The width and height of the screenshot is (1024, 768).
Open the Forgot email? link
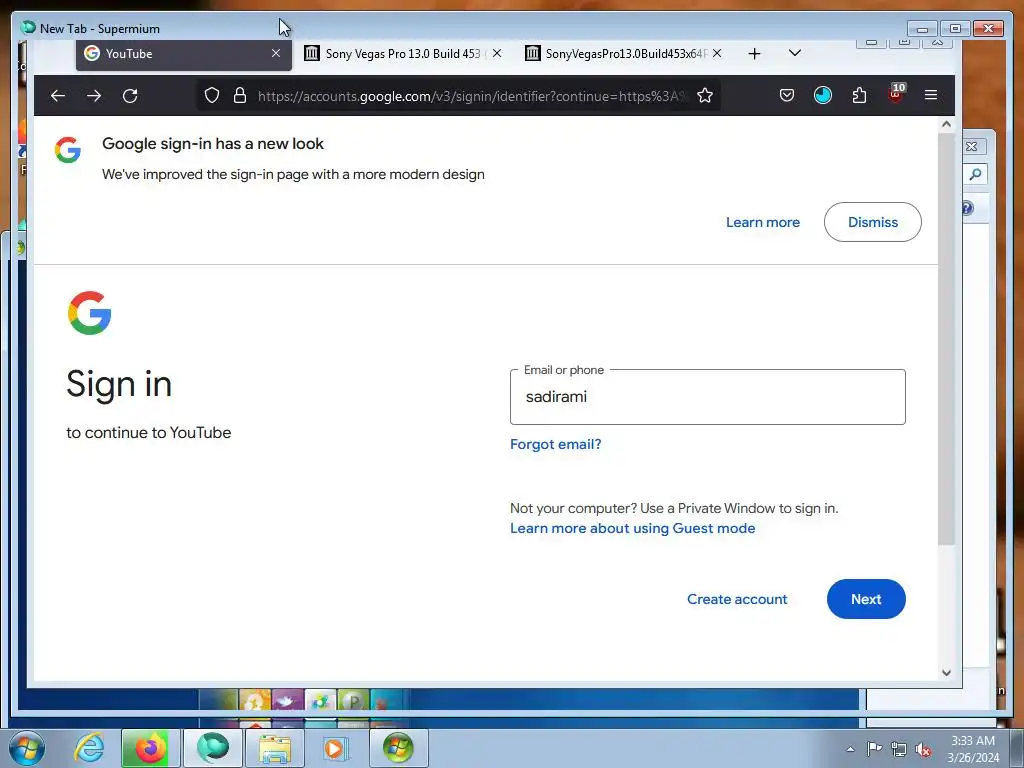tap(556, 445)
